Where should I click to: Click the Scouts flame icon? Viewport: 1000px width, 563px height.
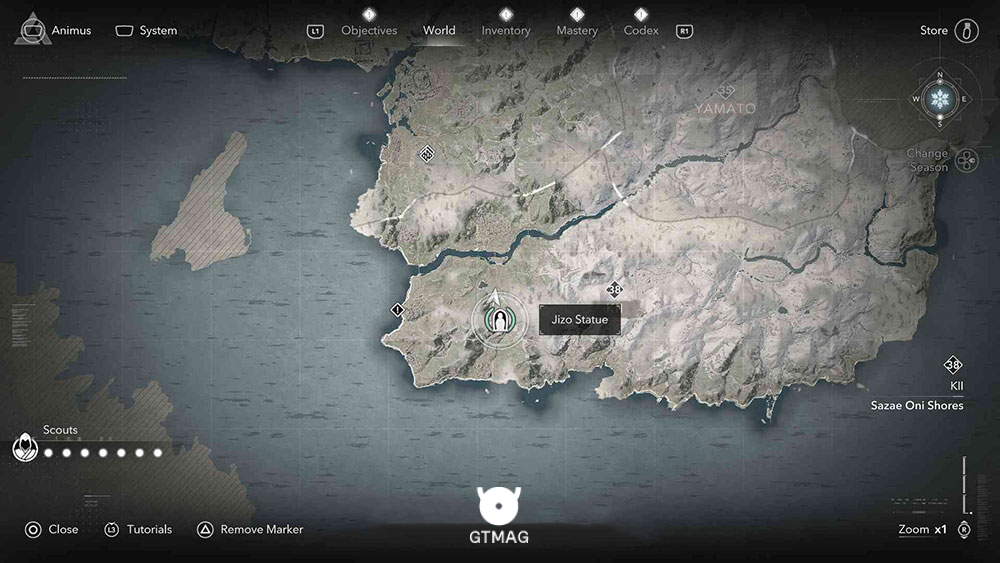point(25,447)
